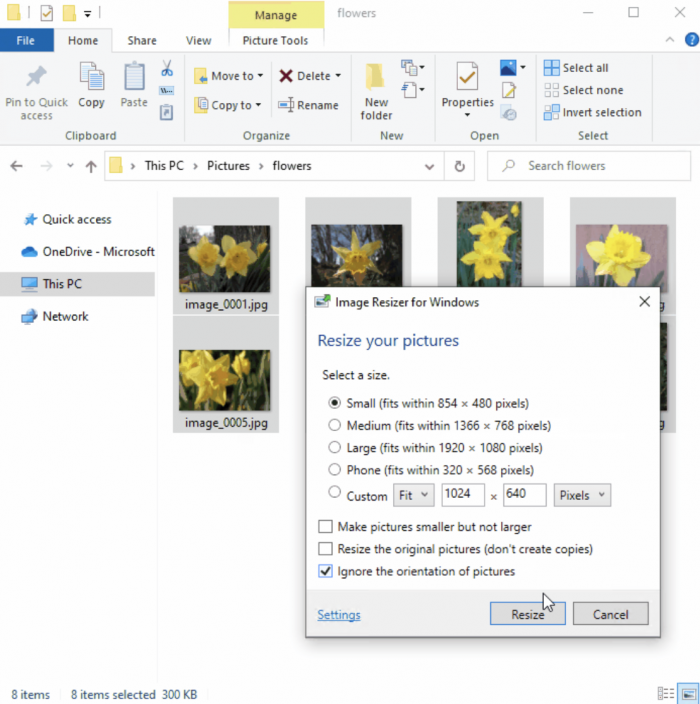The width and height of the screenshot is (700, 704).
Task: Enable Make pictures smaller but not larger
Action: [325, 527]
